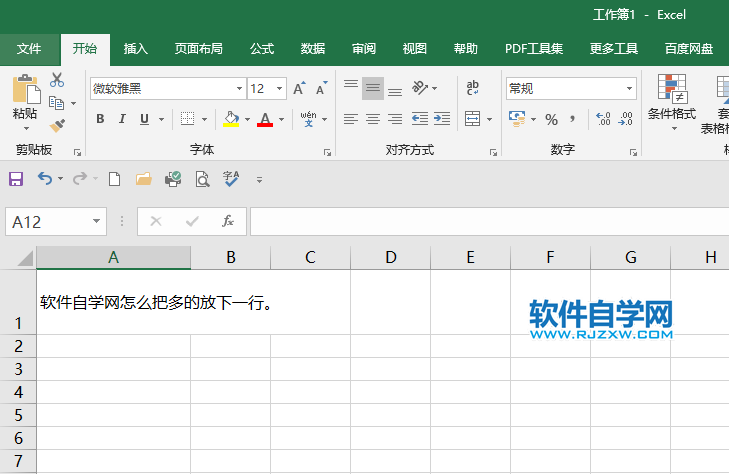This screenshot has height=474, width=729.
Task: Open font color dropdown arrow
Action: pyautogui.click(x=281, y=119)
